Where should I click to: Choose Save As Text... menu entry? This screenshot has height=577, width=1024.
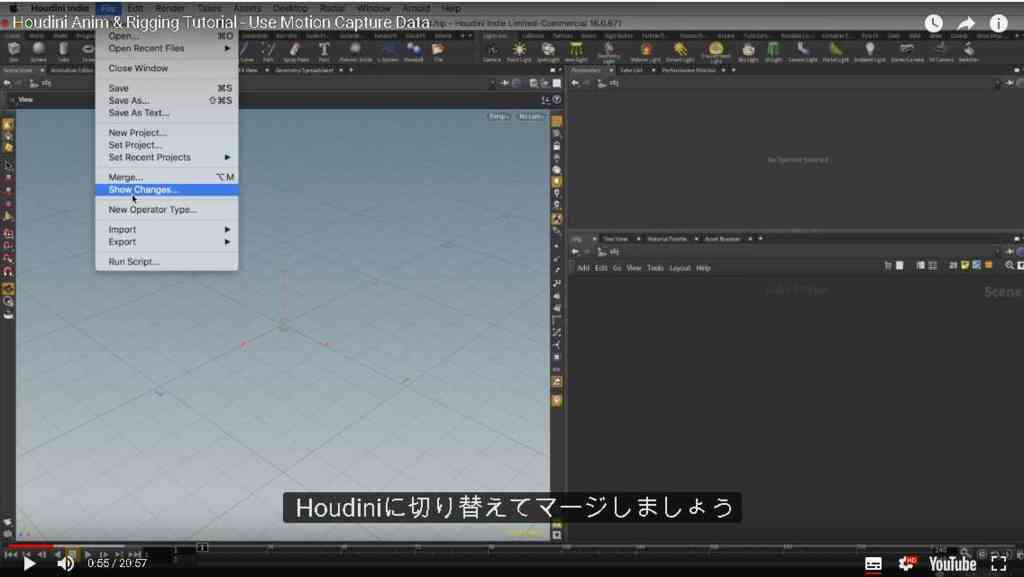(167, 113)
